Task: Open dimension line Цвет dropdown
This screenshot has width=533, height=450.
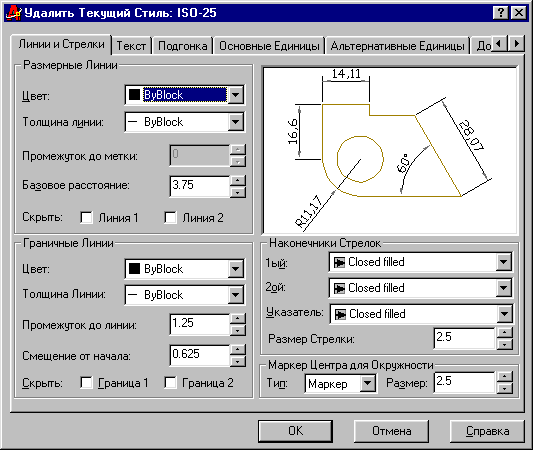Action: point(236,95)
